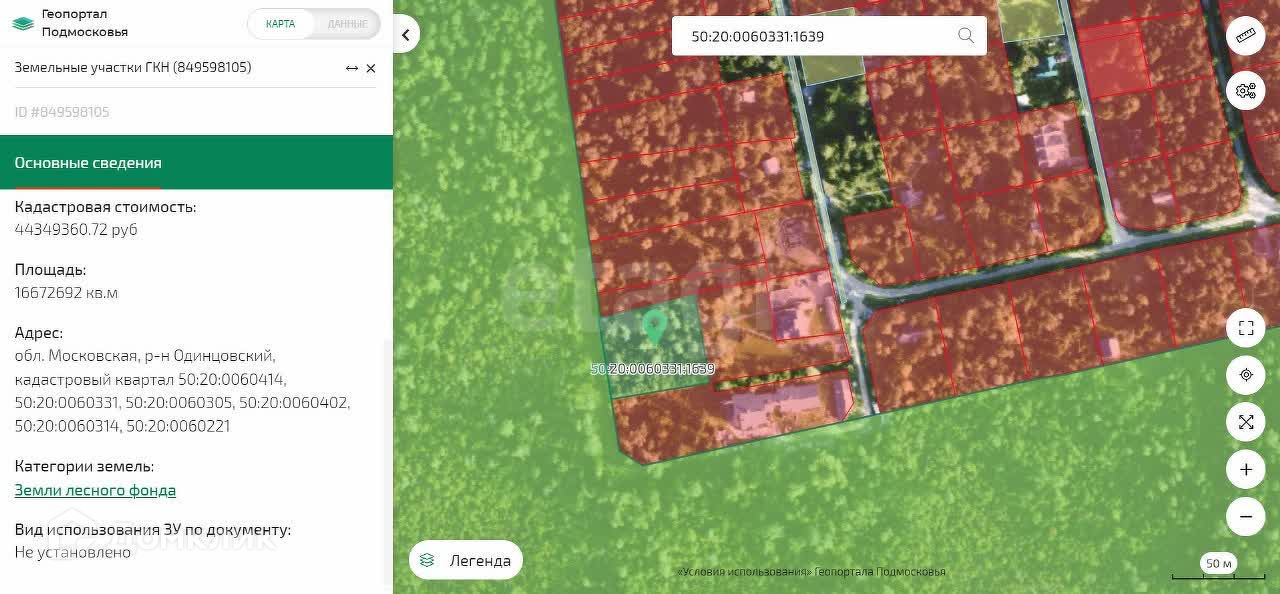Switch to ДАННЫЕ data mode
Screen dimensions: 1280x594
pos(347,24)
